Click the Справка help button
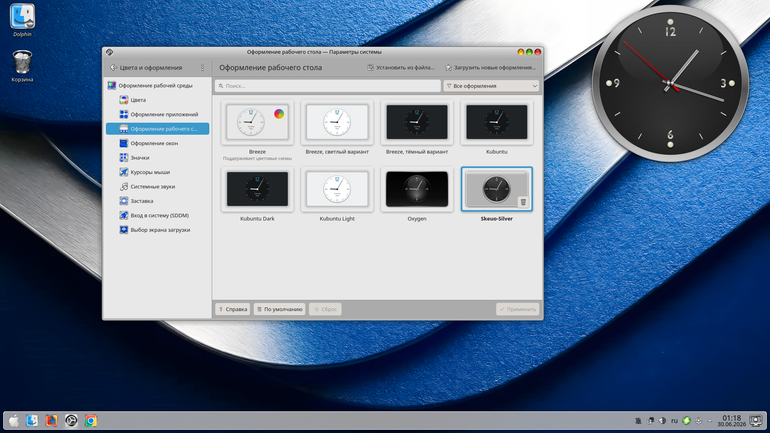770x433 pixels. [x=233, y=309]
